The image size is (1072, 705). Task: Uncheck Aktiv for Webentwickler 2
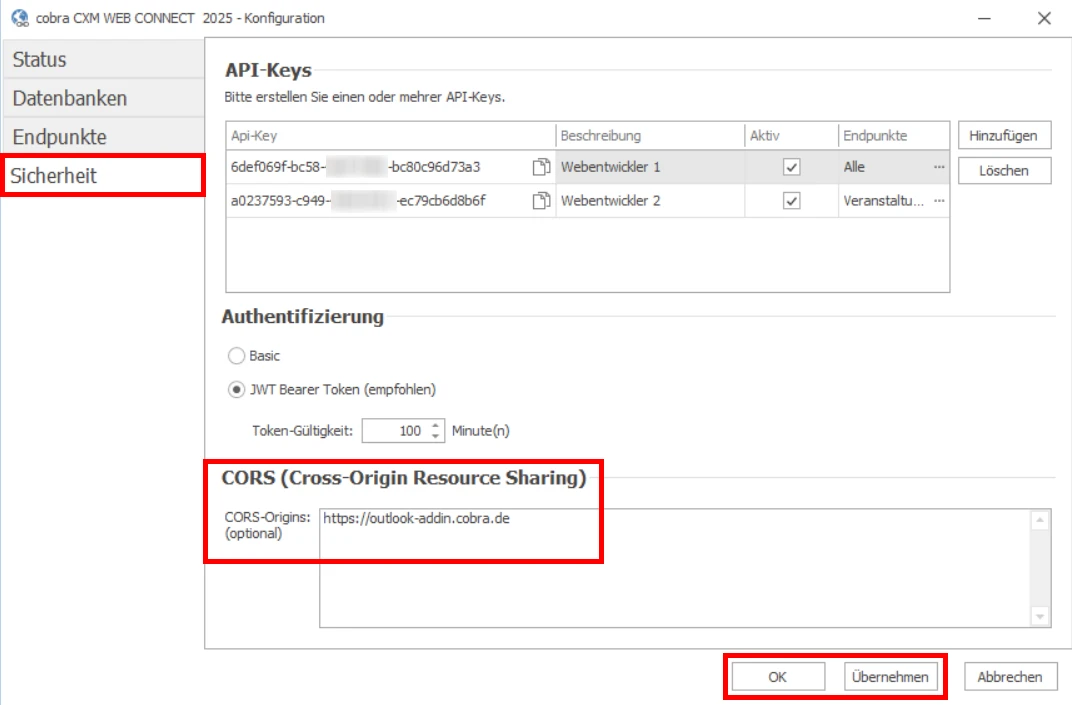791,200
